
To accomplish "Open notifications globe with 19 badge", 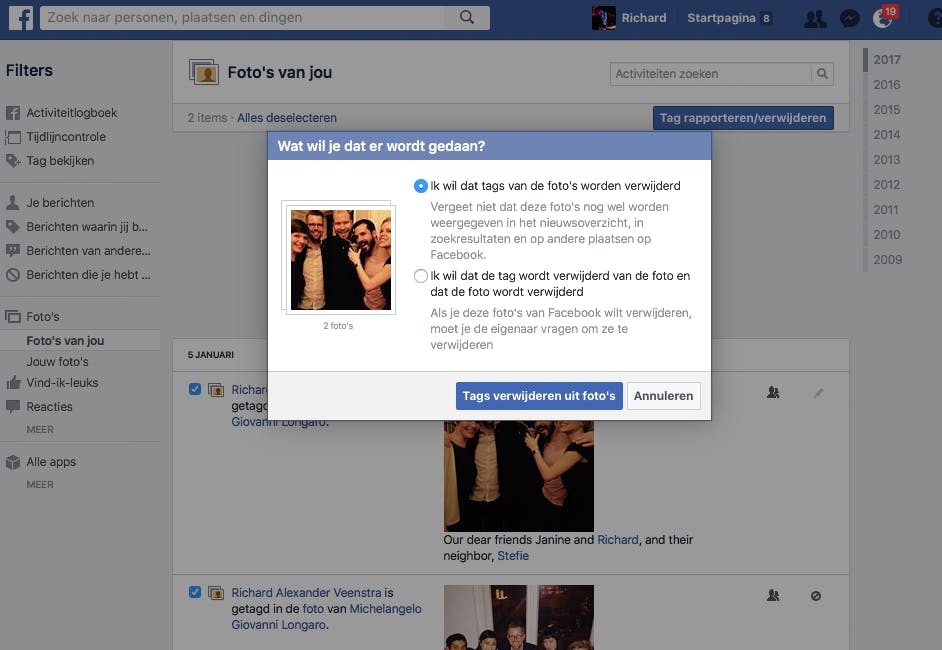I will point(884,17).
